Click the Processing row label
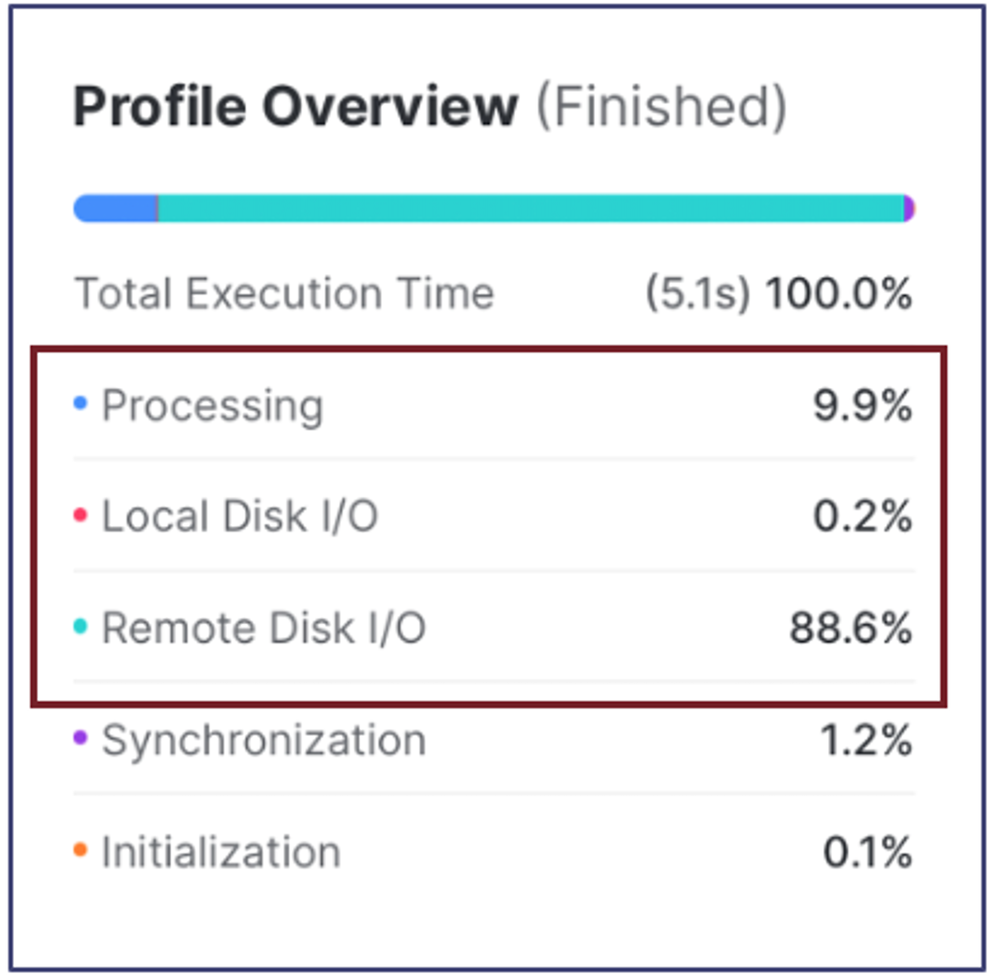This screenshot has width=1000, height=979. [213, 408]
